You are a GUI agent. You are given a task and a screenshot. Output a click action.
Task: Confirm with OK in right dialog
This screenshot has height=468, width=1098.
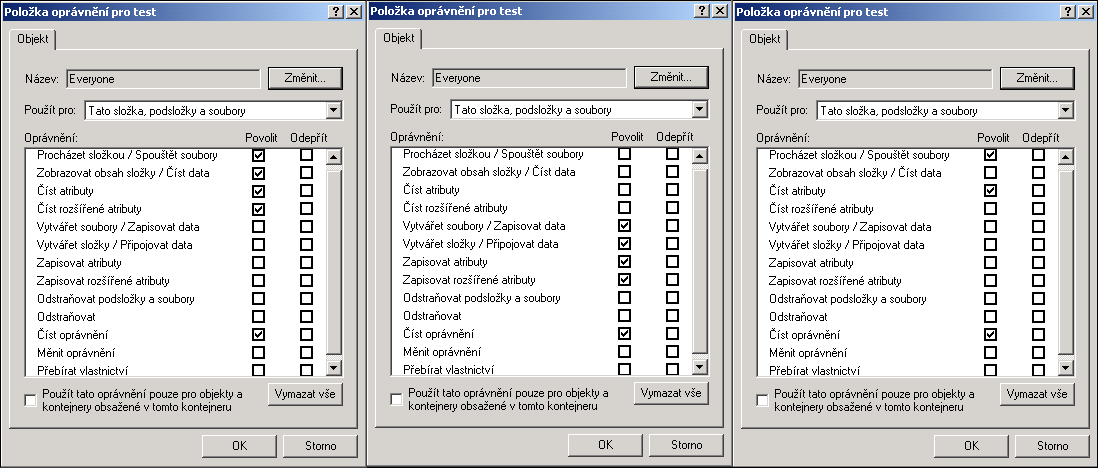pos(971,446)
